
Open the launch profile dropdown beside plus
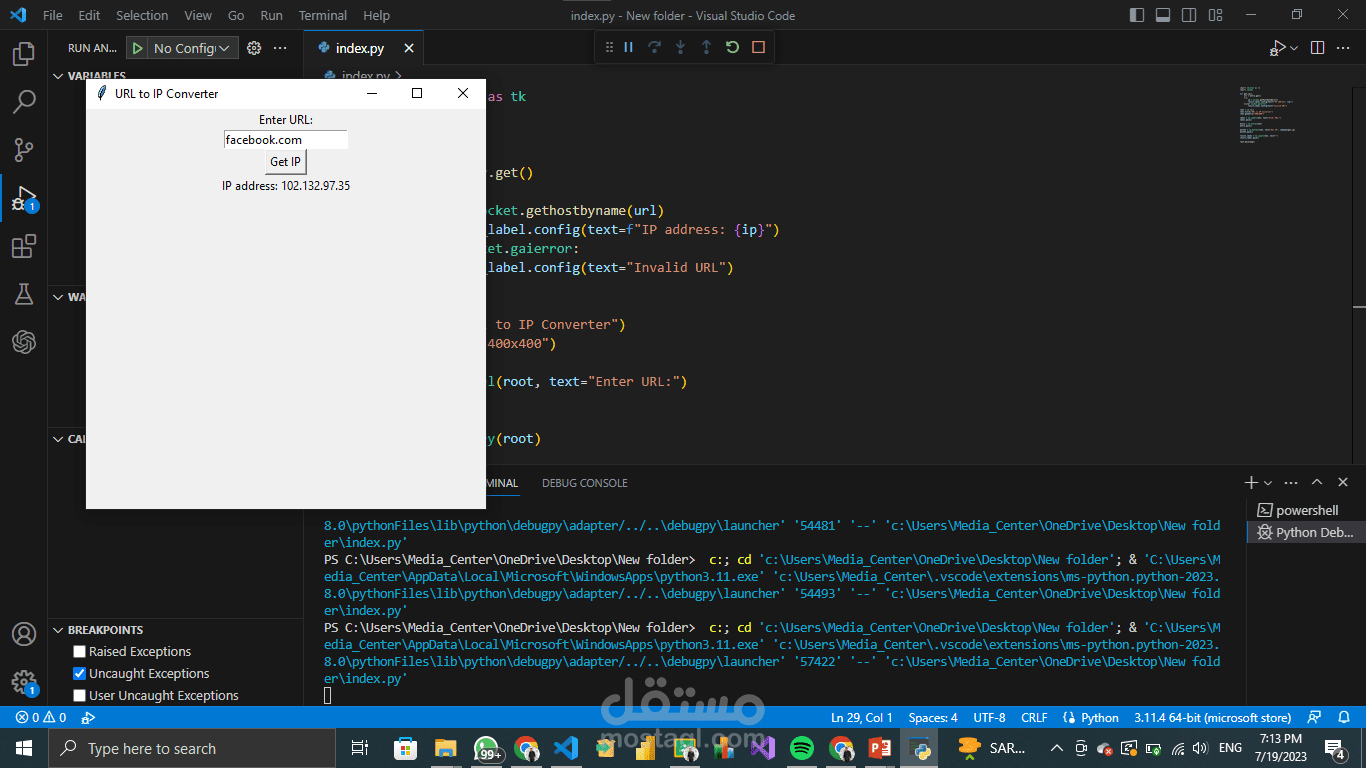click(1268, 482)
